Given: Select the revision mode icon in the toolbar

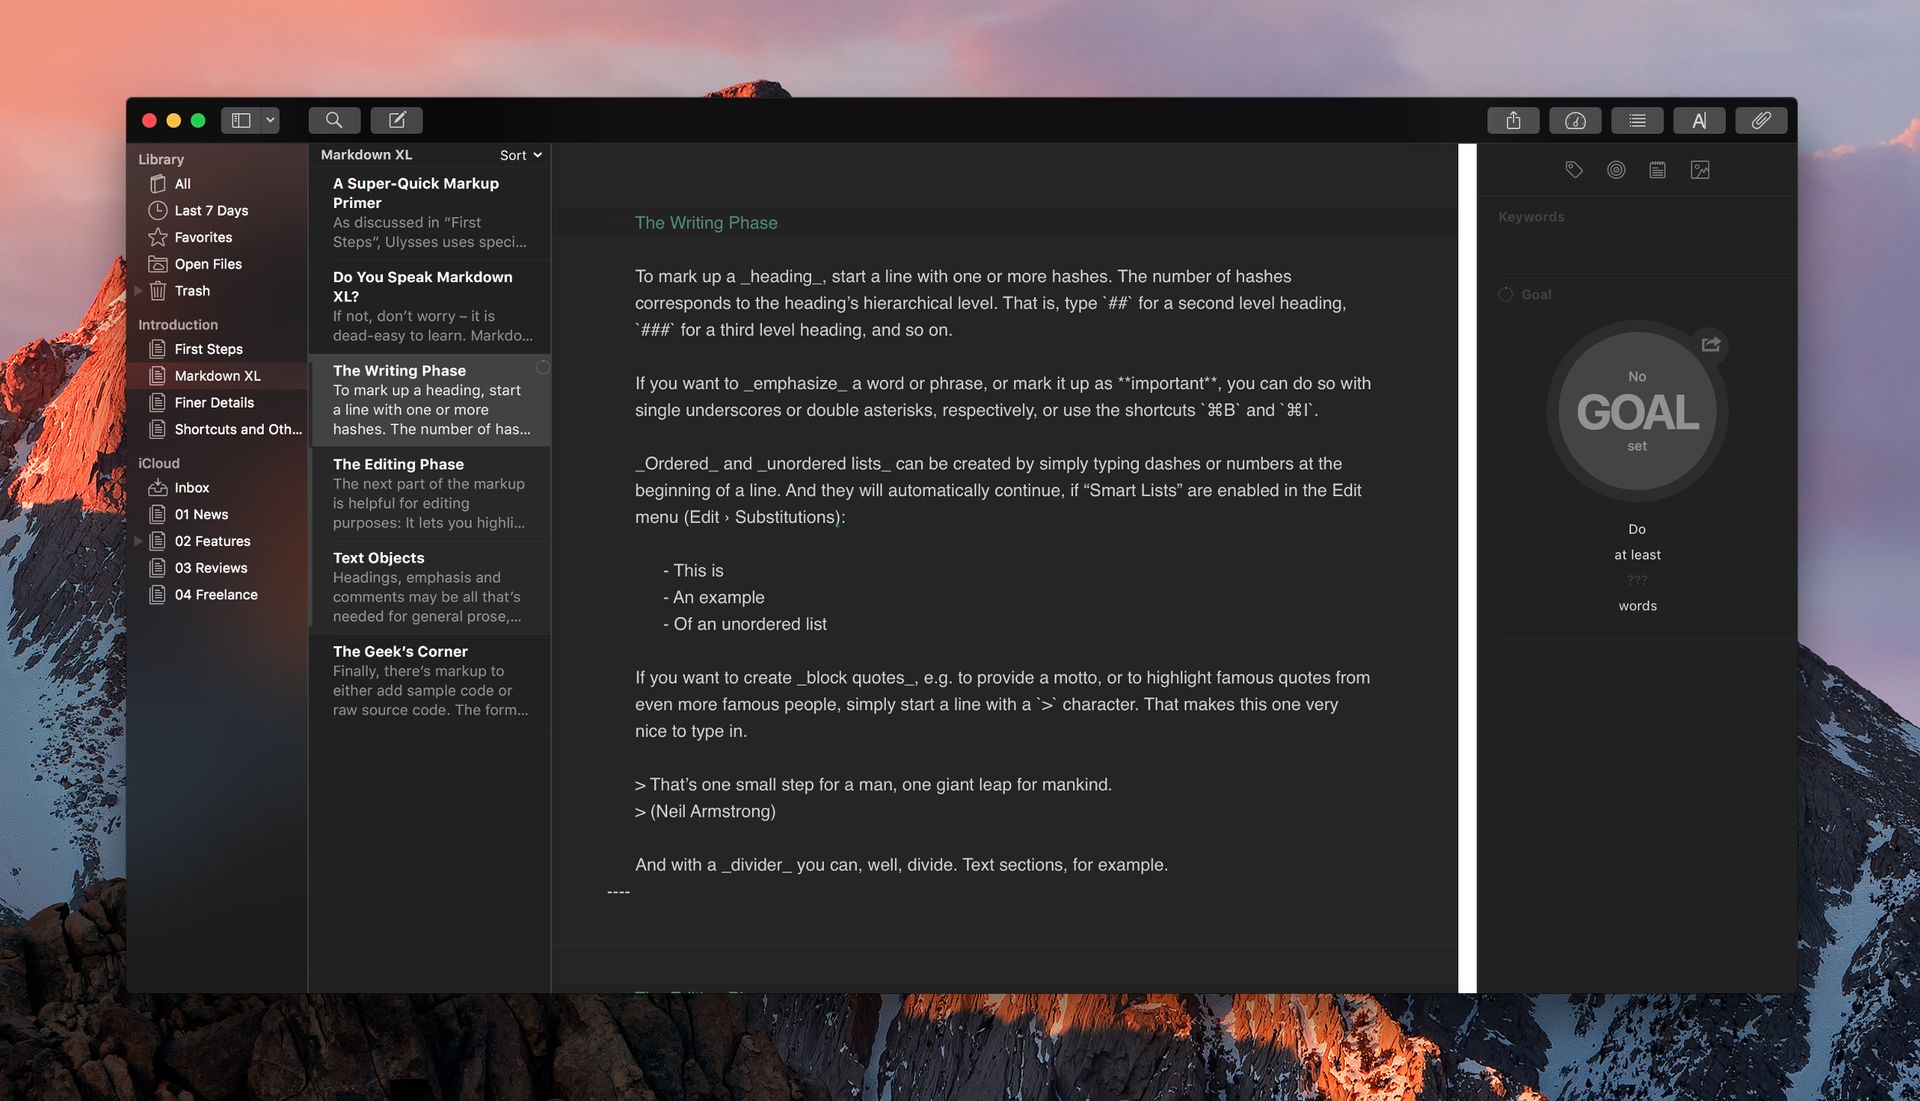Looking at the screenshot, I should [x=1699, y=120].
